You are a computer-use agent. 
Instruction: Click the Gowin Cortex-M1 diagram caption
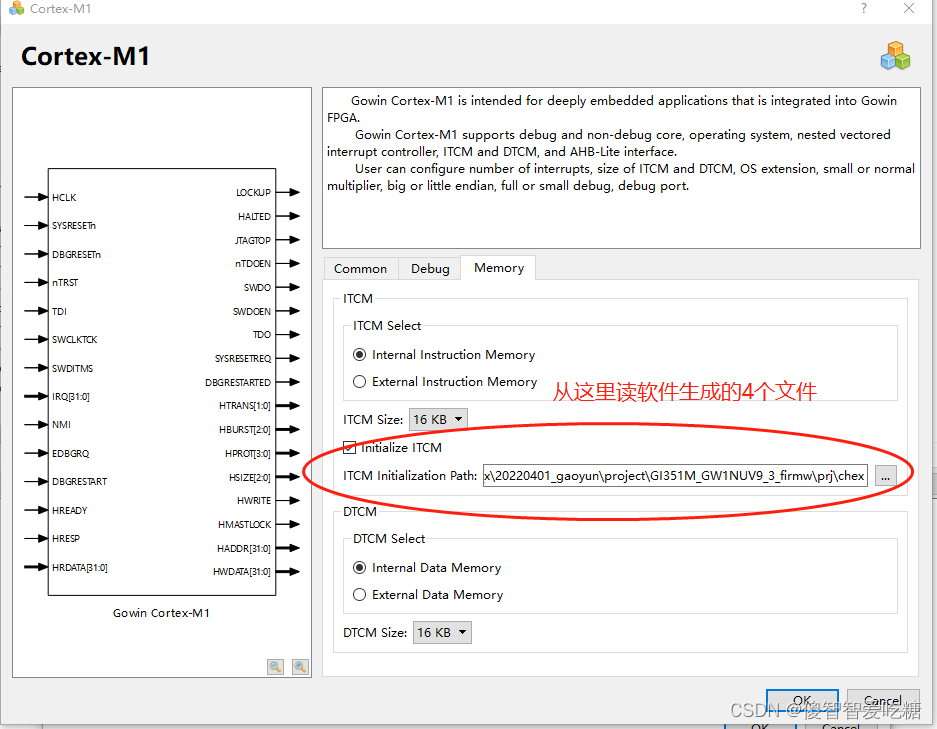coord(161,613)
